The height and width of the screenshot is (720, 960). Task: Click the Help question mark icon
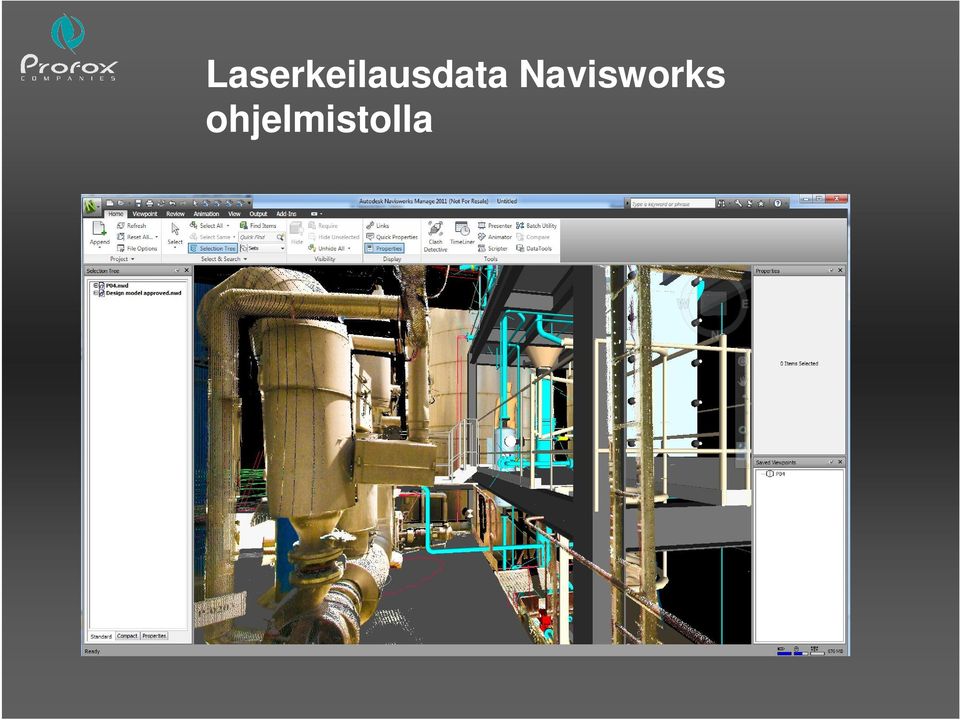[x=778, y=203]
